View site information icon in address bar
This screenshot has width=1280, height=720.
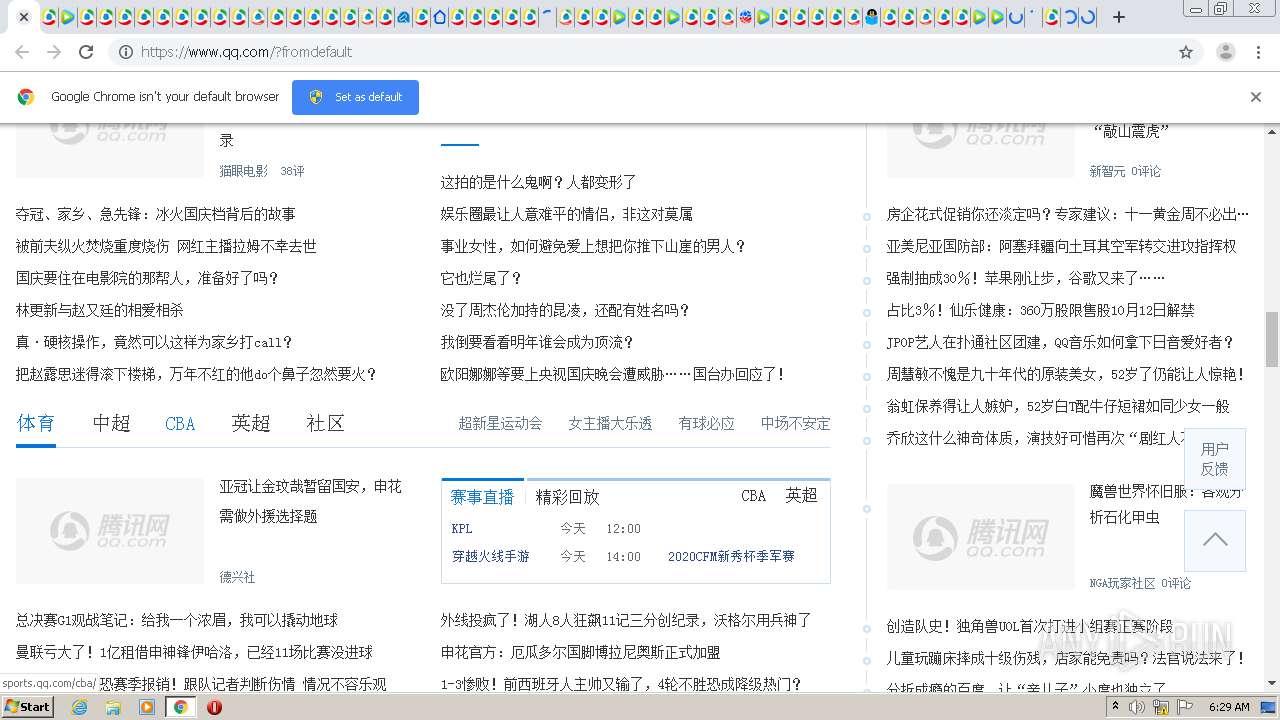[126, 52]
